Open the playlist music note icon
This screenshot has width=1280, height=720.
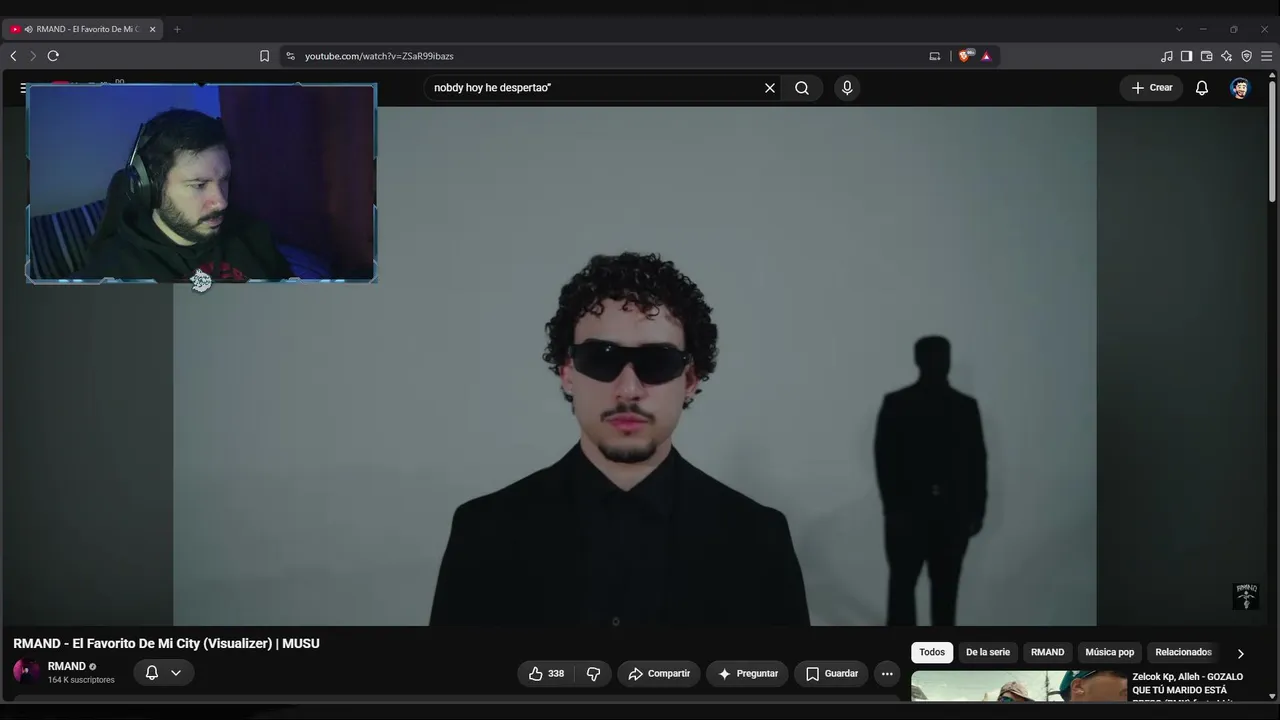tap(1166, 56)
